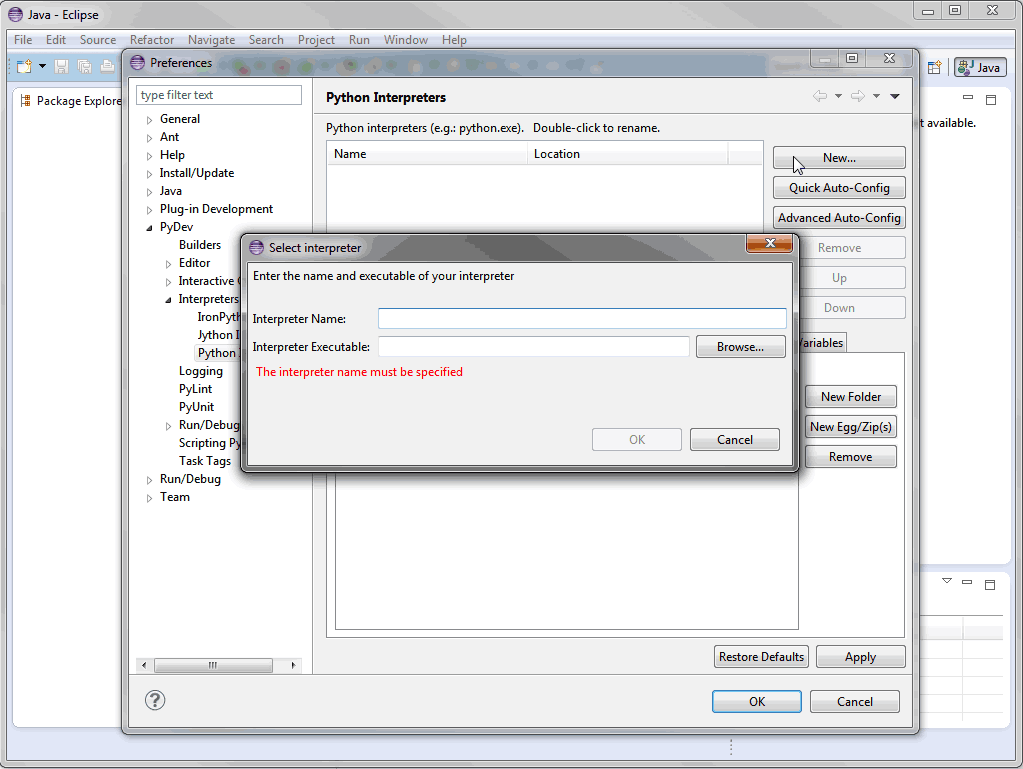This screenshot has width=1023, height=769.
Task: Click the Save icon in Eclipse toolbar
Action: pyautogui.click(x=62, y=67)
